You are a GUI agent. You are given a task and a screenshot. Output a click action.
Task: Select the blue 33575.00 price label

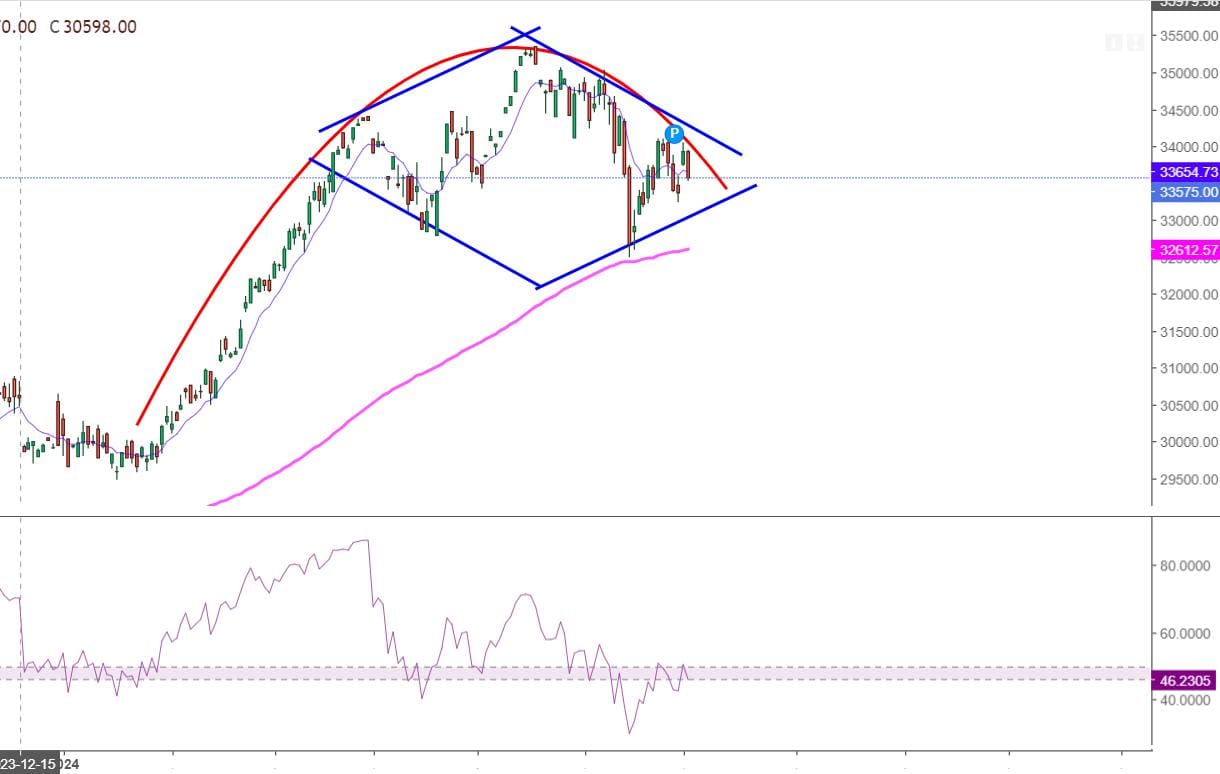[x=1187, y=192]
